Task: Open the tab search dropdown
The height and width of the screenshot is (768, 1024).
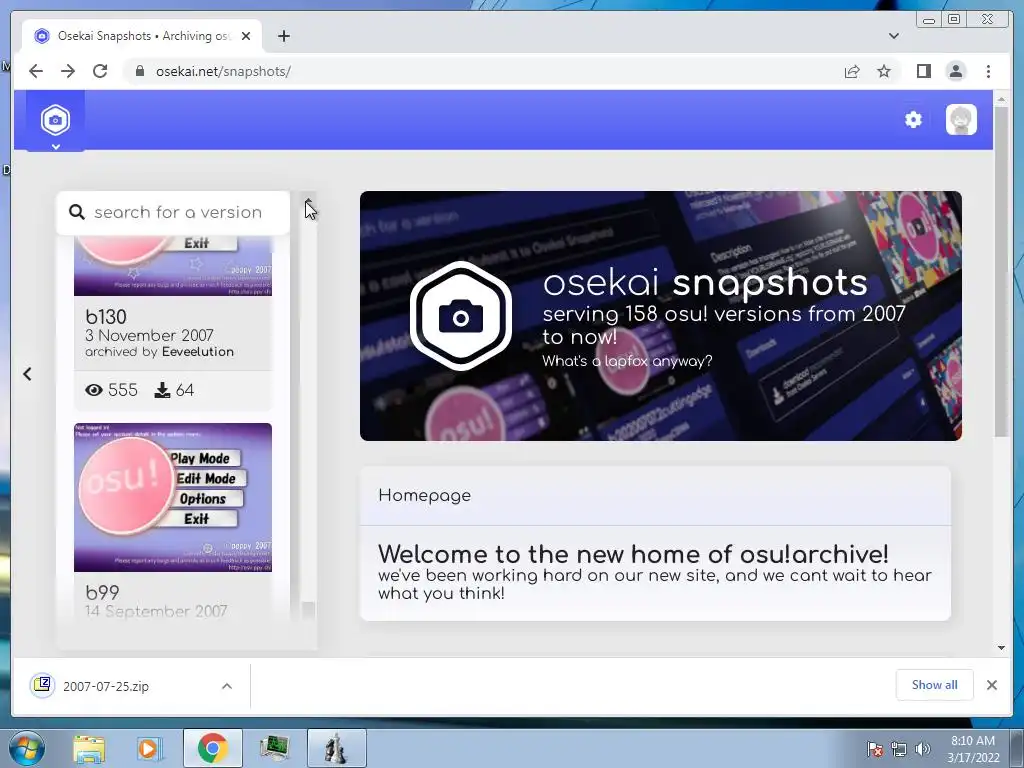Action: click(x=893, y=36)
